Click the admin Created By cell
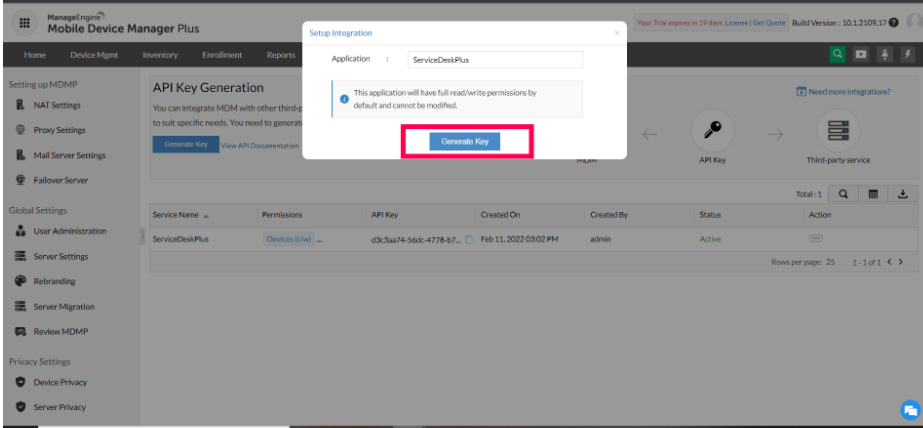 pyautogui.click(x=600, y=239)
